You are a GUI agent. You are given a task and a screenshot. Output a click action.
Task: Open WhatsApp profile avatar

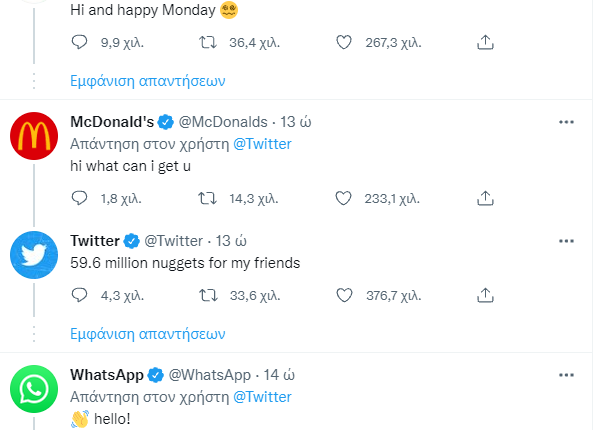[x=34, y=389]
